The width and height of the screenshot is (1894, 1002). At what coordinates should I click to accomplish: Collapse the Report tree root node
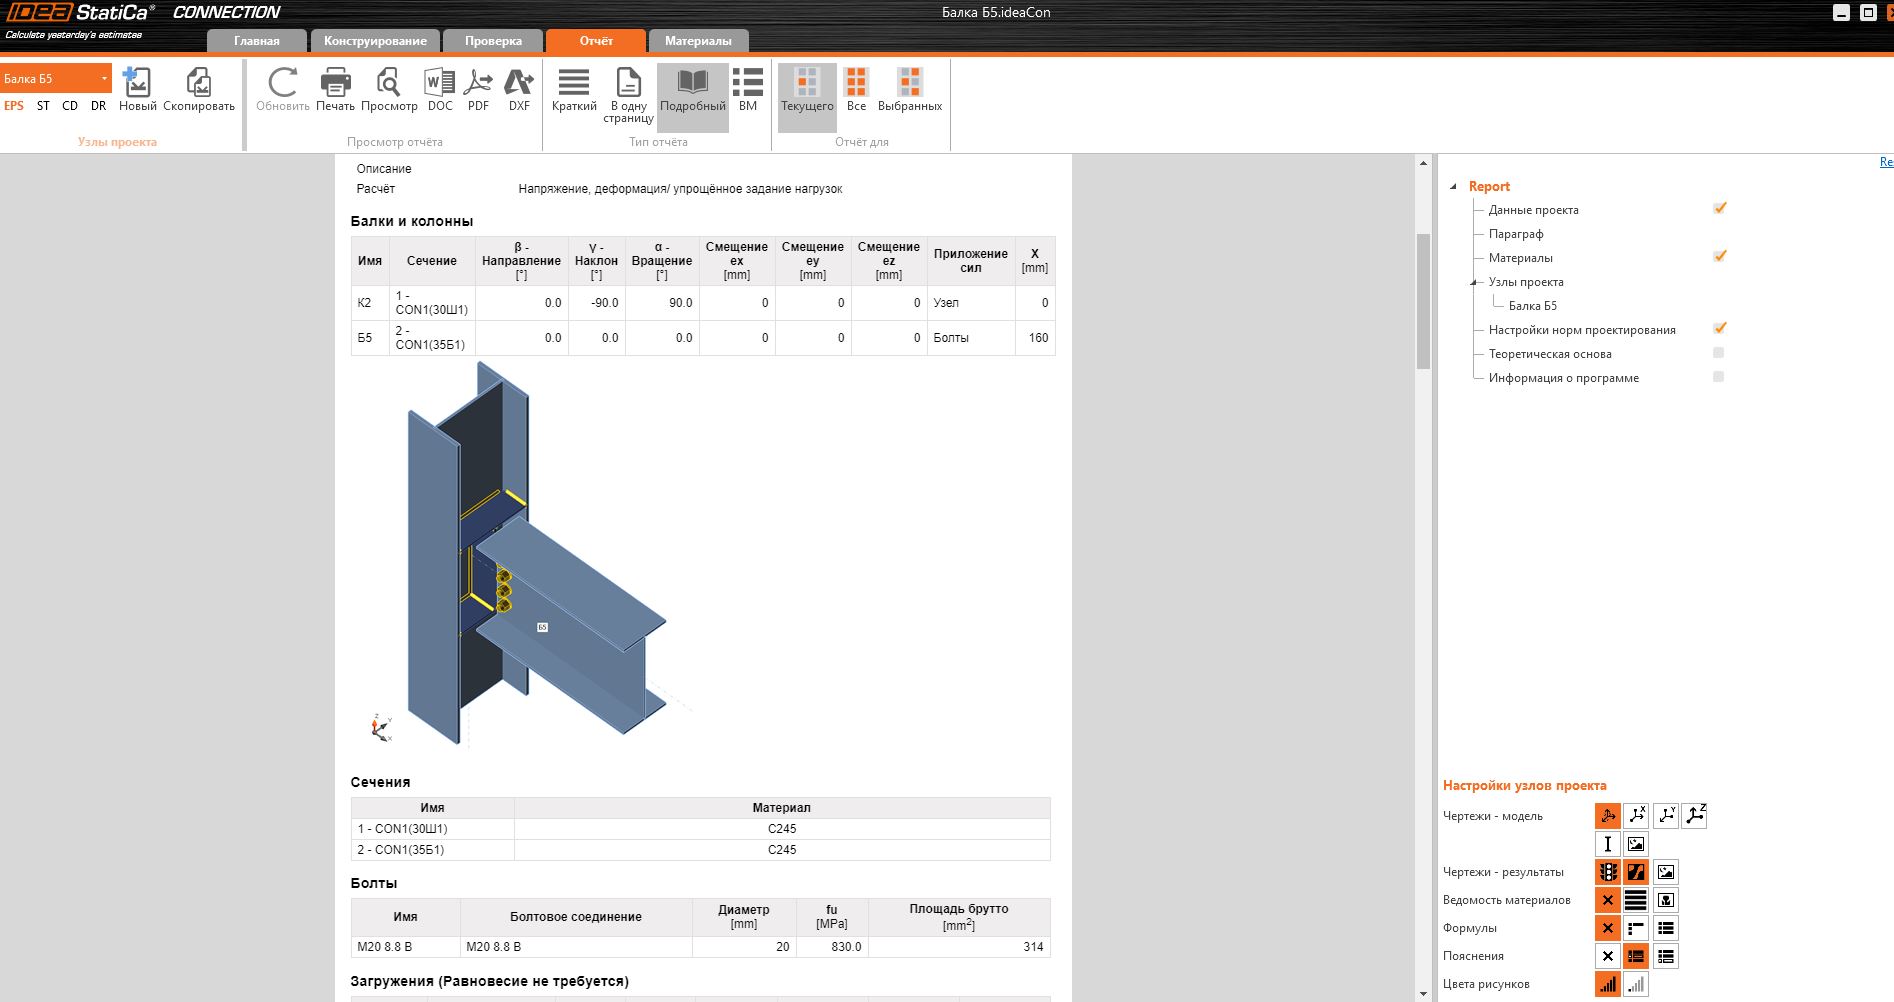pyautogui.click(x=1453, y=187)
